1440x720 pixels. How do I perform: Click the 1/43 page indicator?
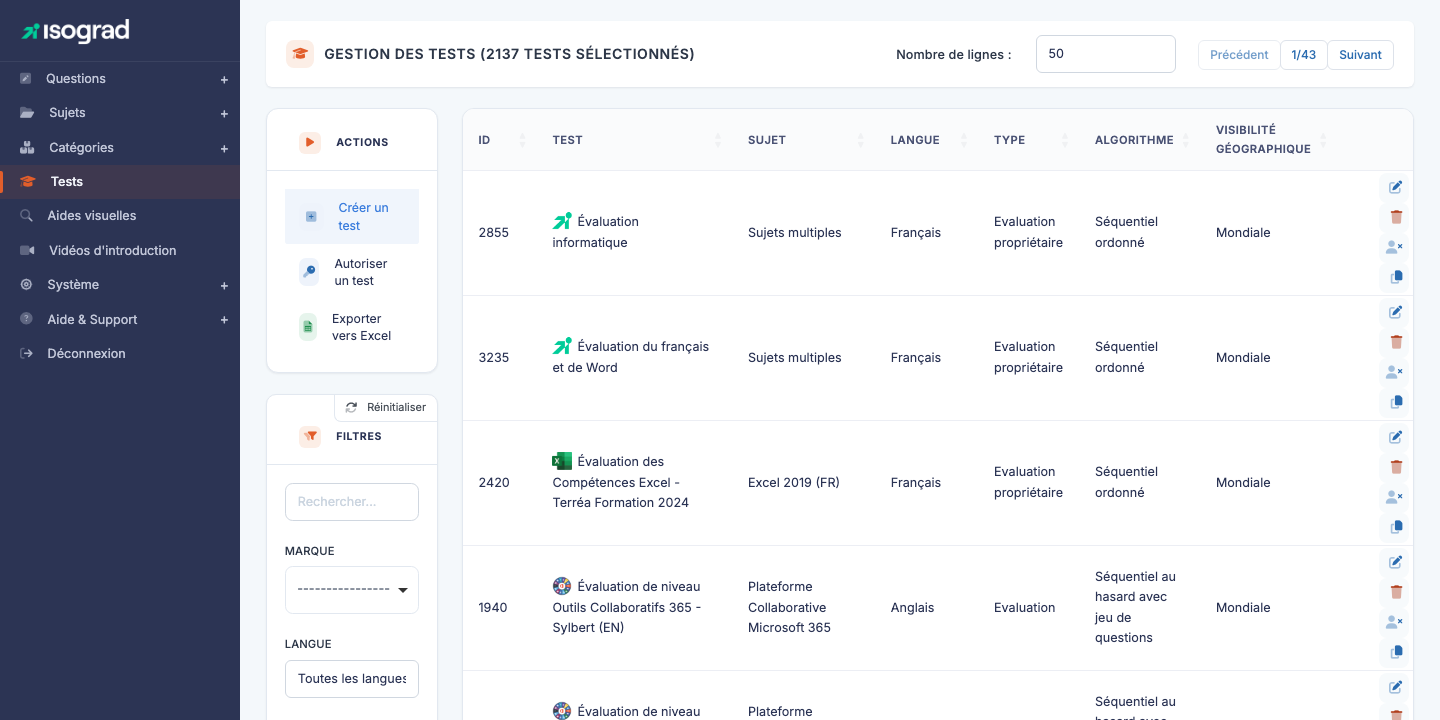click(1304, 55)
